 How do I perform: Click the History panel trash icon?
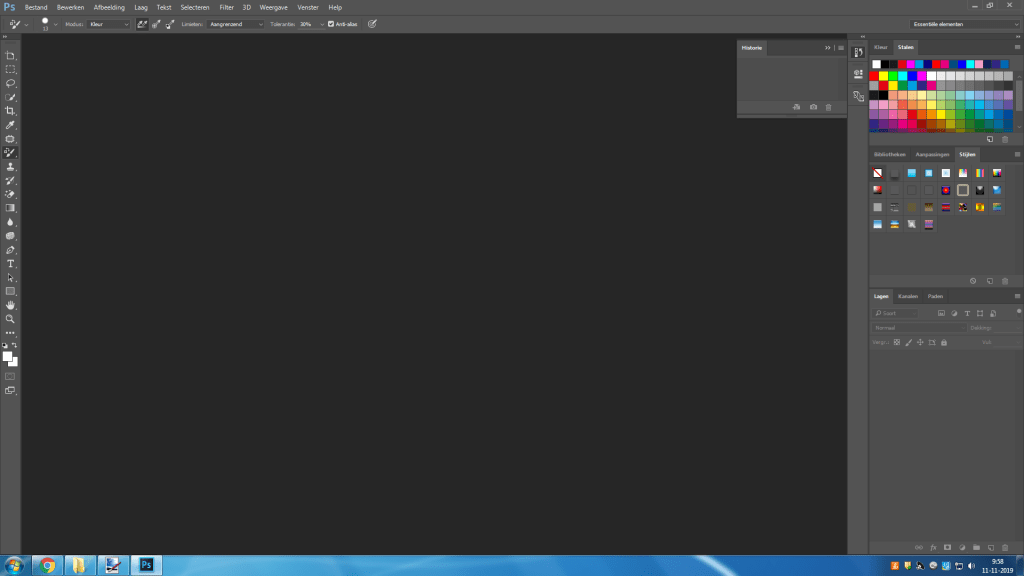point(828,107)
